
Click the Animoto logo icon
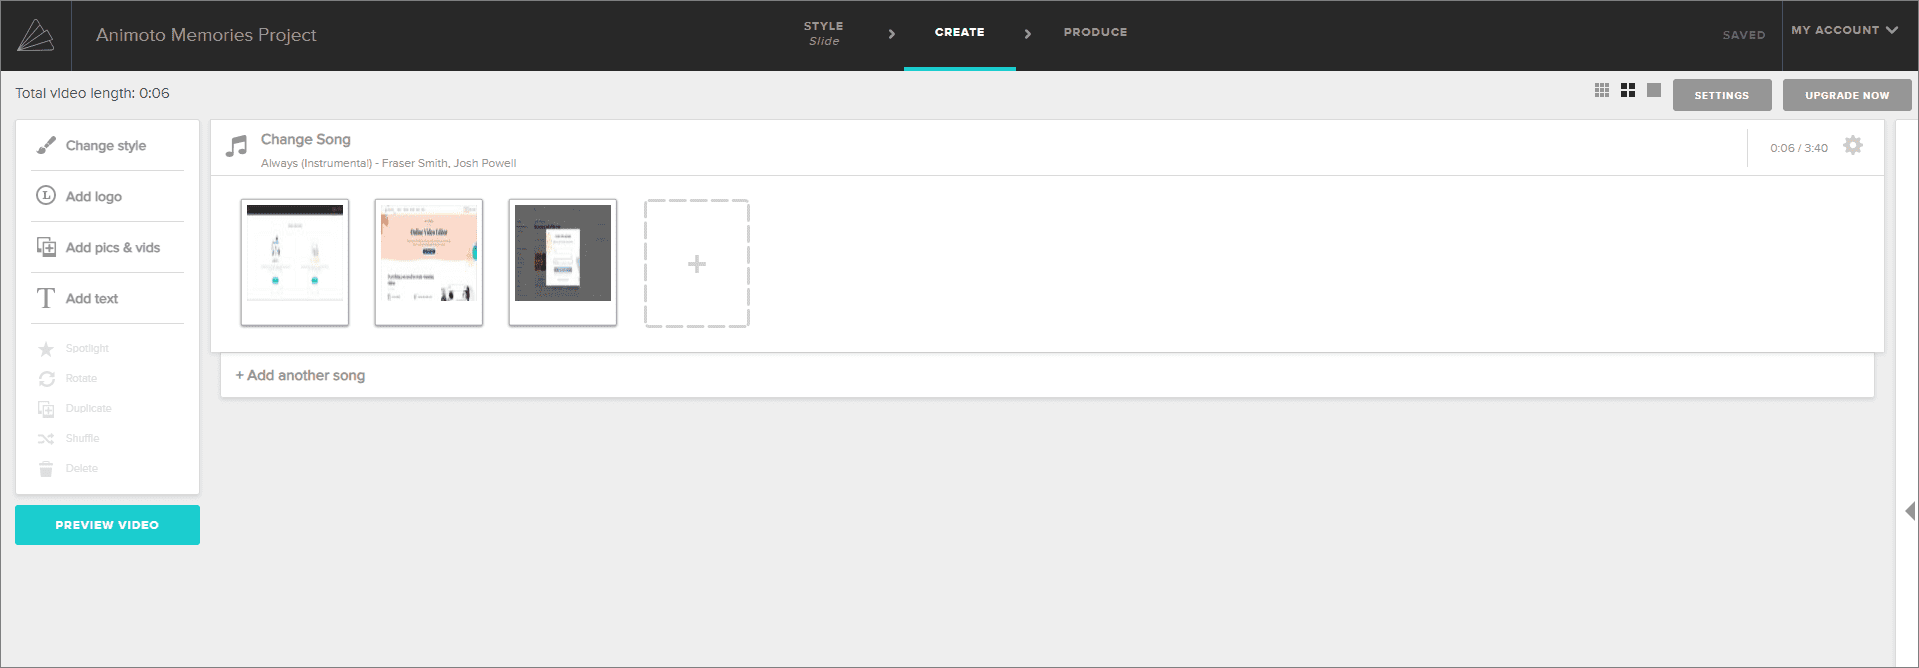(36, 36)
